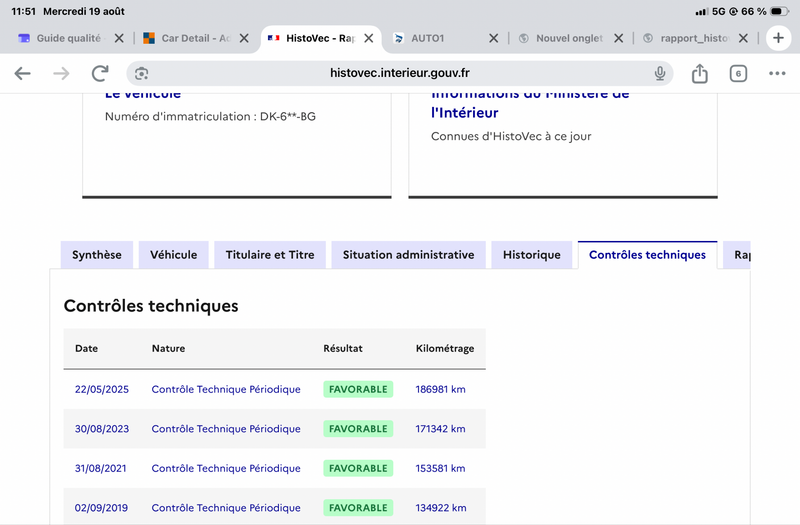
Task: Open the Situation administrative tab
Action: click(408, 255)
